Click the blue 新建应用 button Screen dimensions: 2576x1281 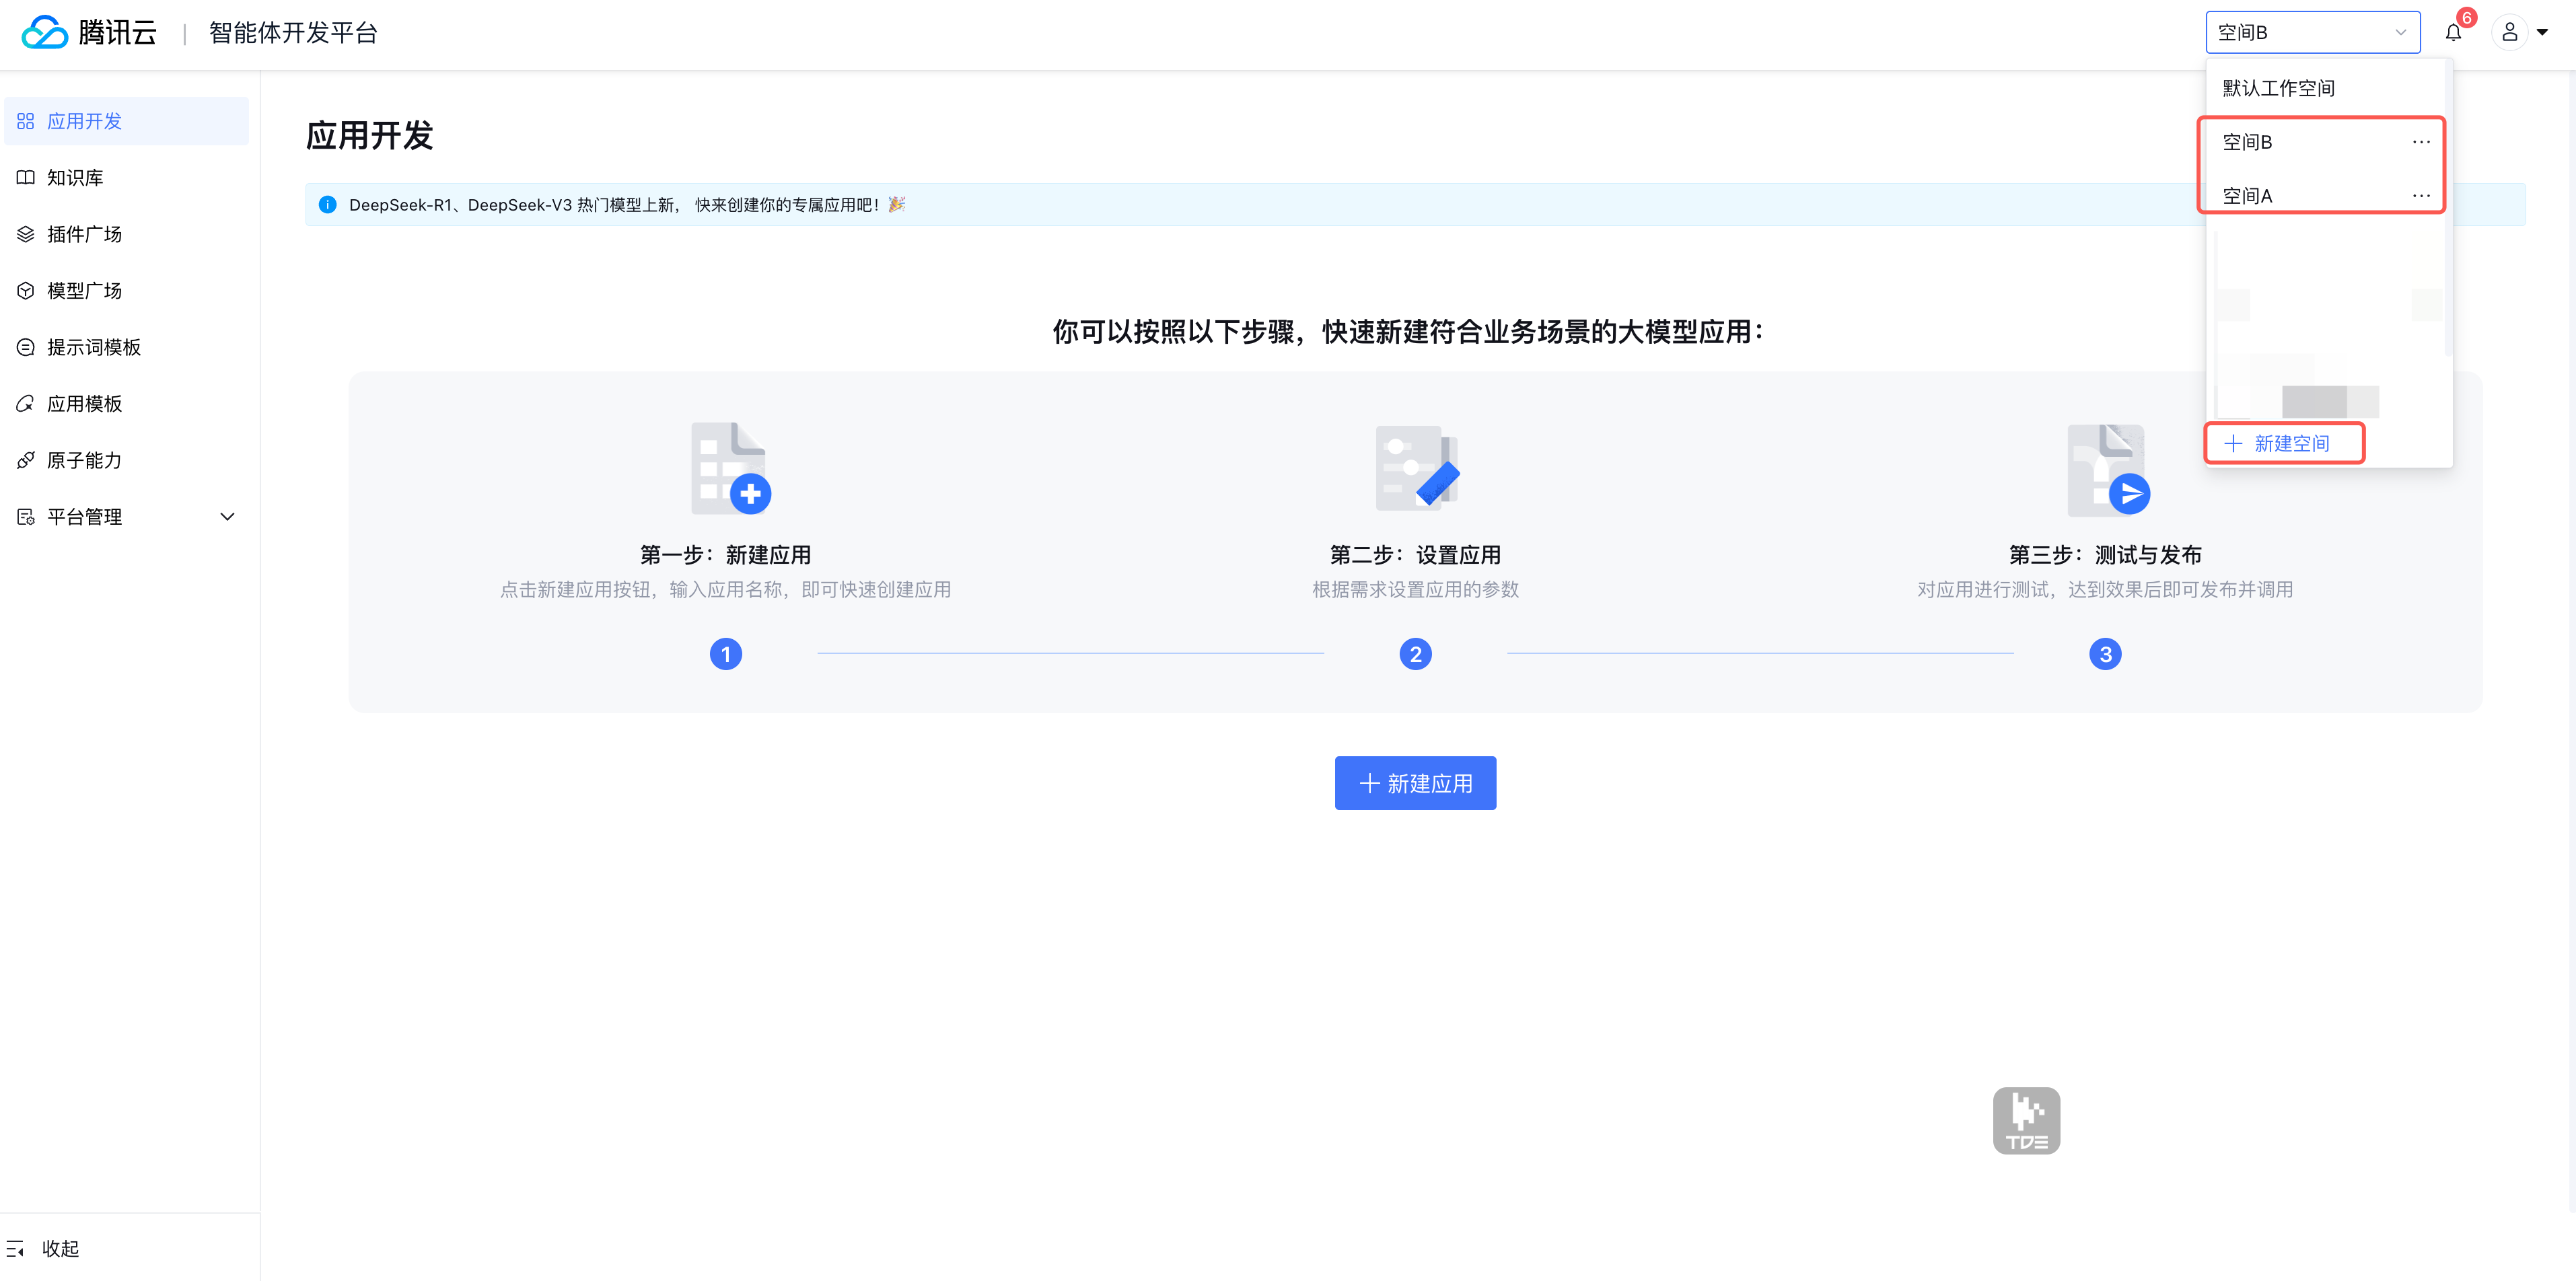(x=1415, y=783)
